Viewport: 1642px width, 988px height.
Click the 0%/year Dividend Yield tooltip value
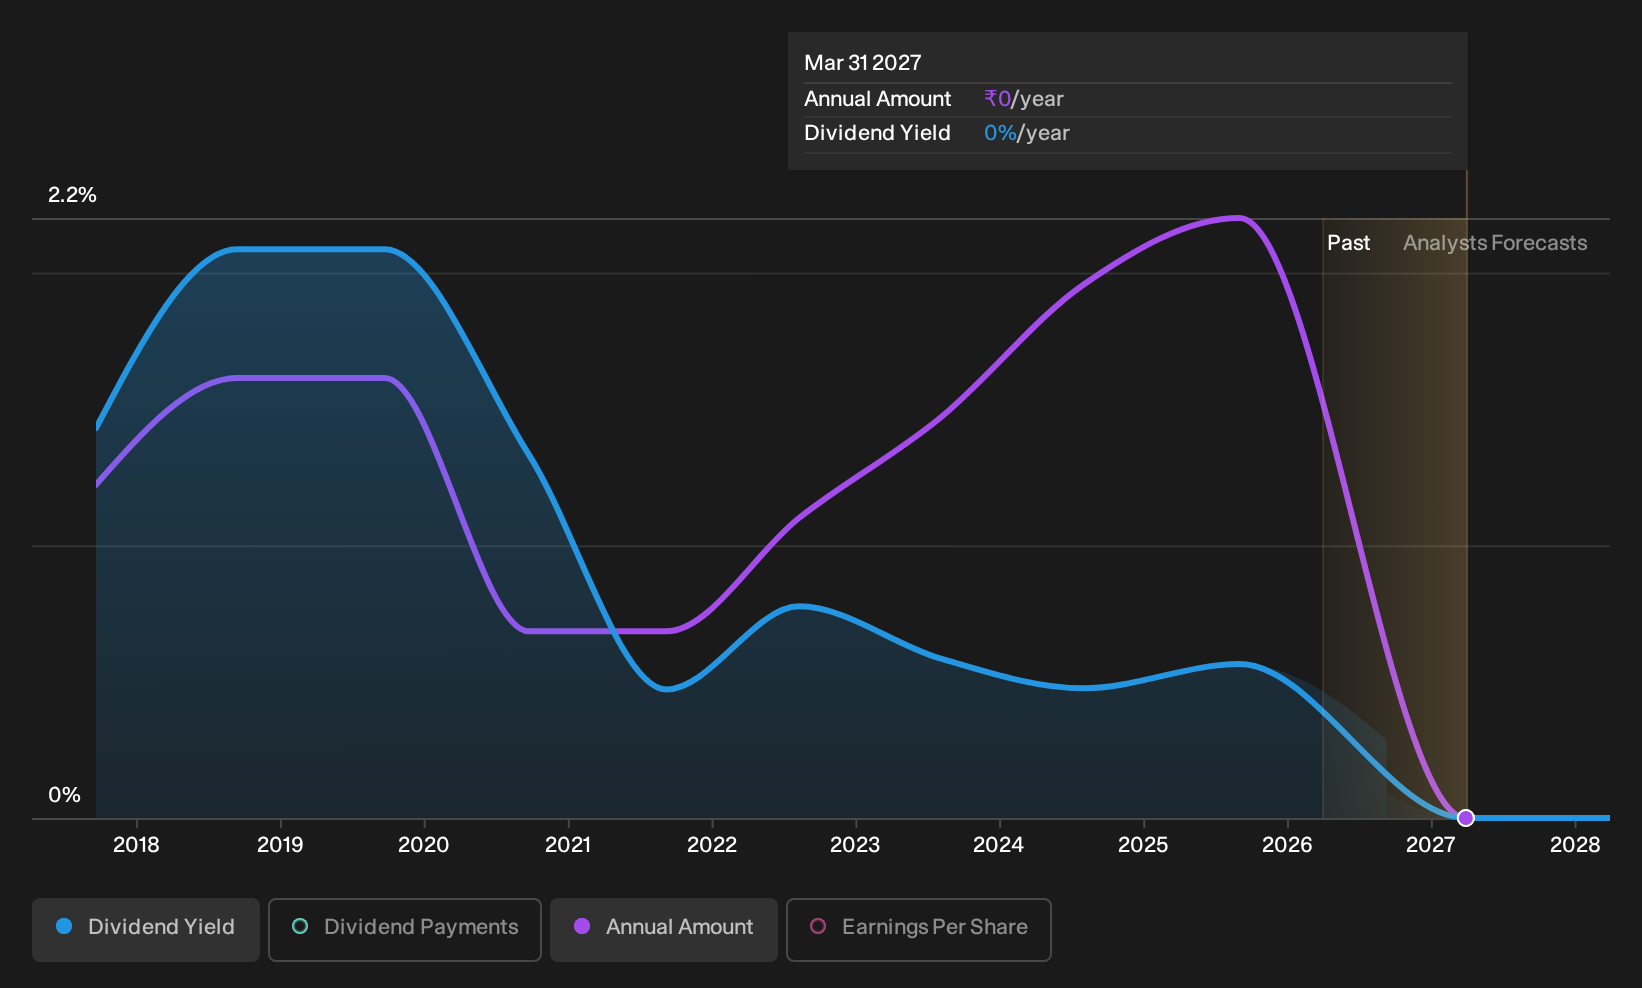click(x=1027, y=133)
